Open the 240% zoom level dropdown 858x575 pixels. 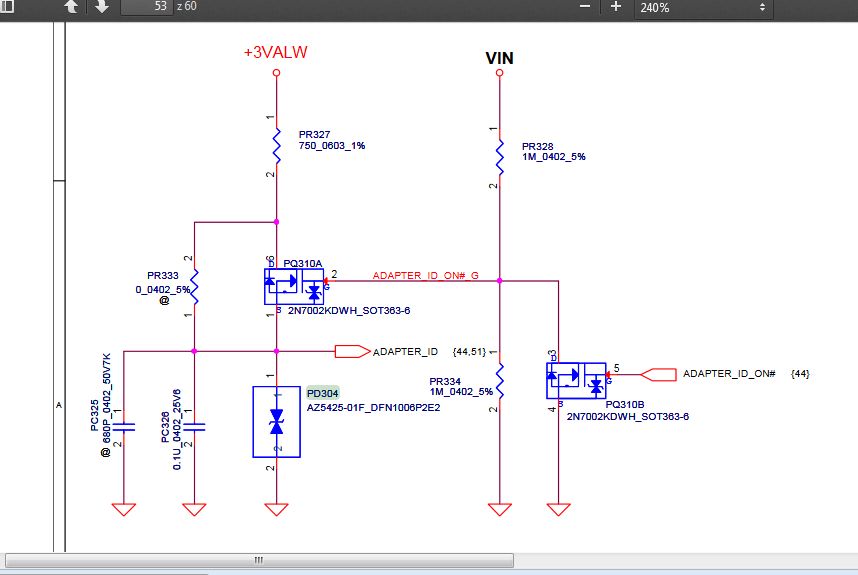tap(704, 8)
